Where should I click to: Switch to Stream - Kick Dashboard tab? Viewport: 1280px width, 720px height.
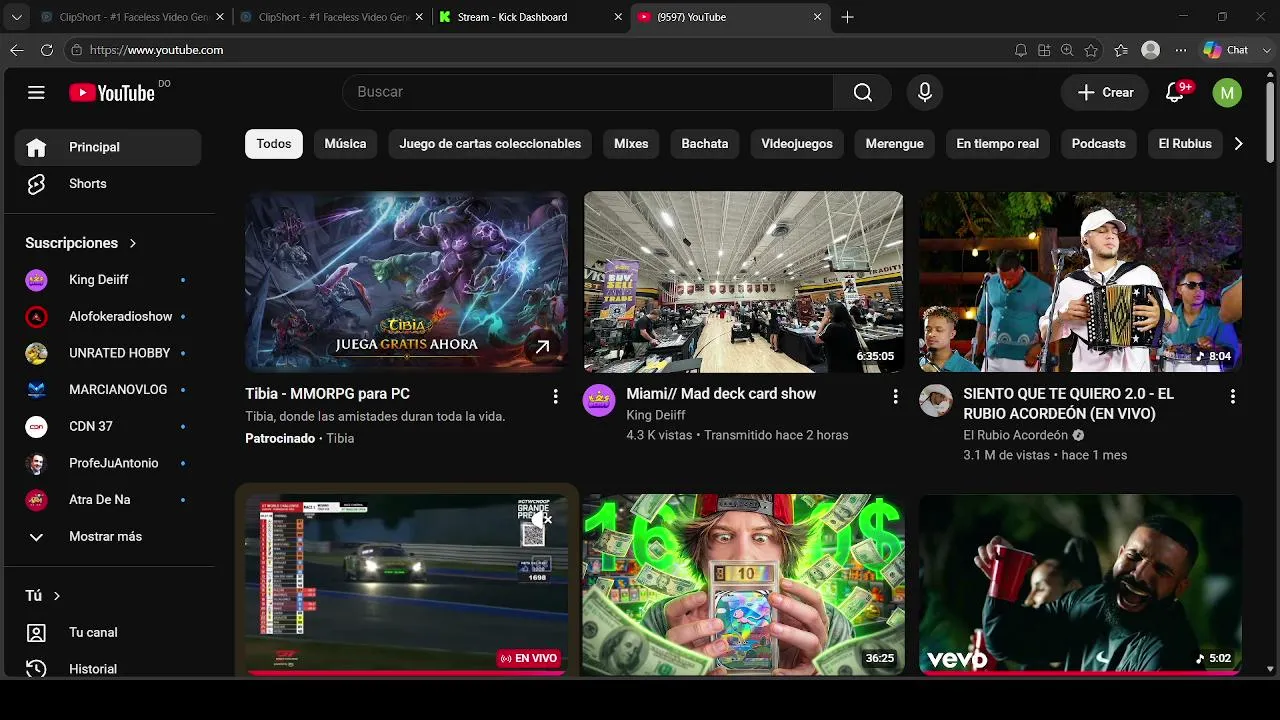pyautogui.click(x=531, y=17)
